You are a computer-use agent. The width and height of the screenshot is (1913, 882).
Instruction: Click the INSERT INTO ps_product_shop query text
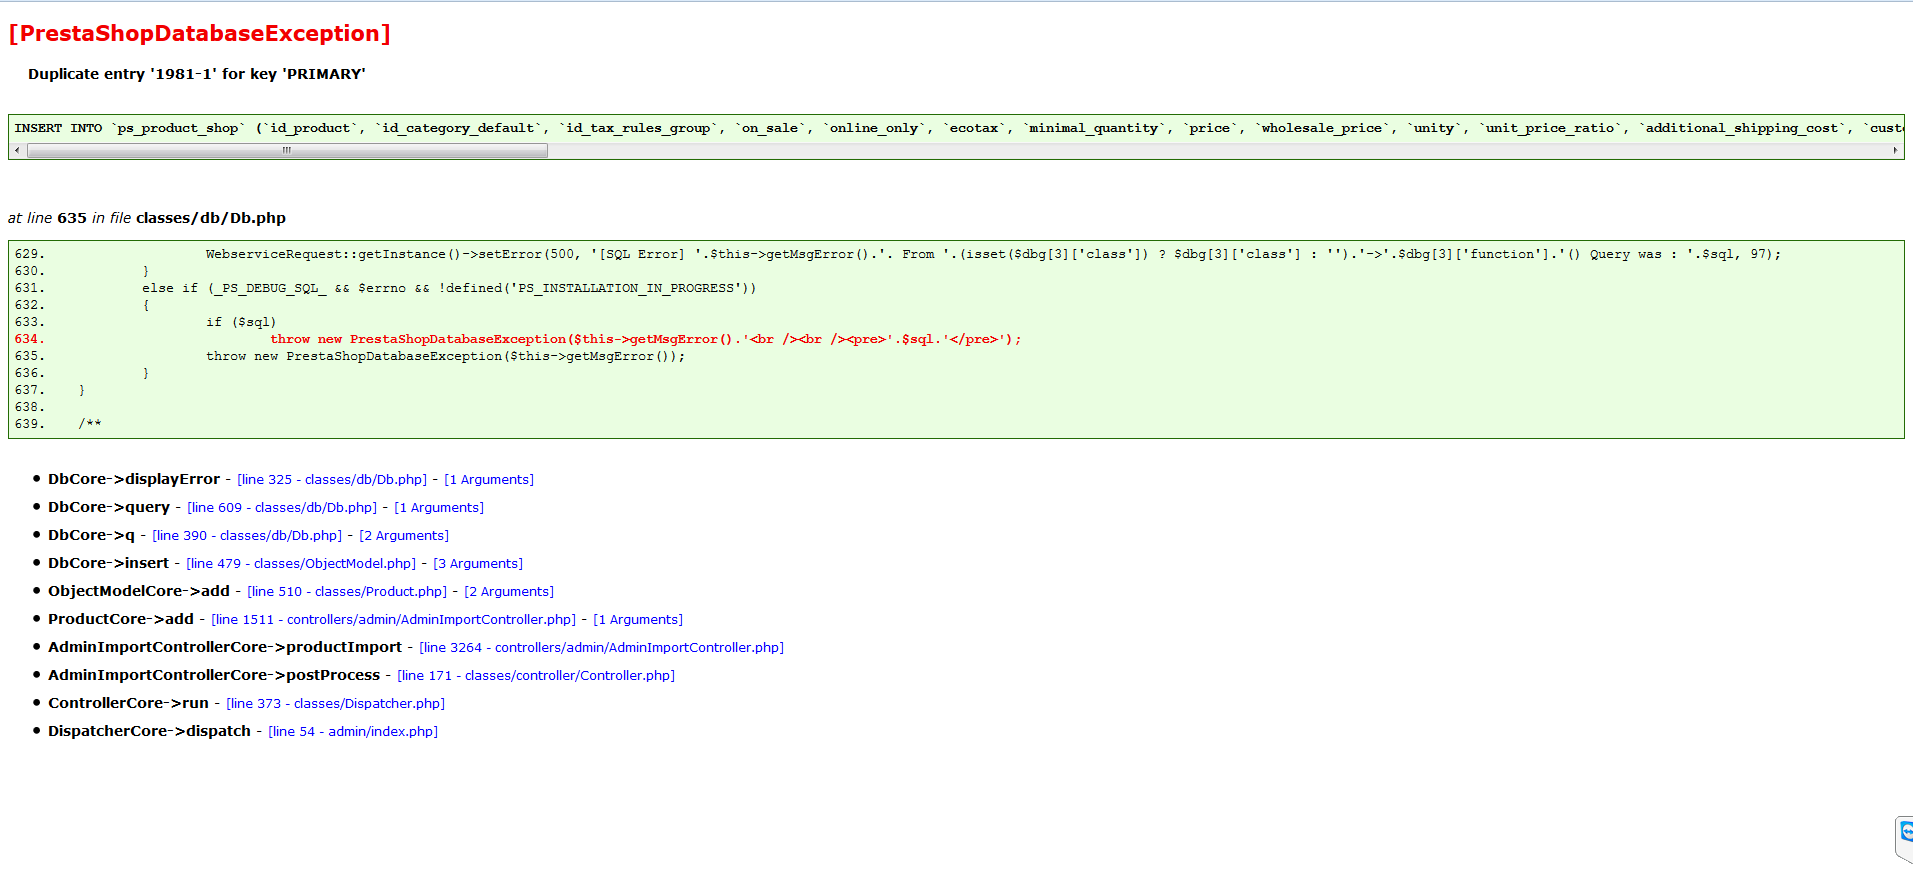tap(958, 128)
